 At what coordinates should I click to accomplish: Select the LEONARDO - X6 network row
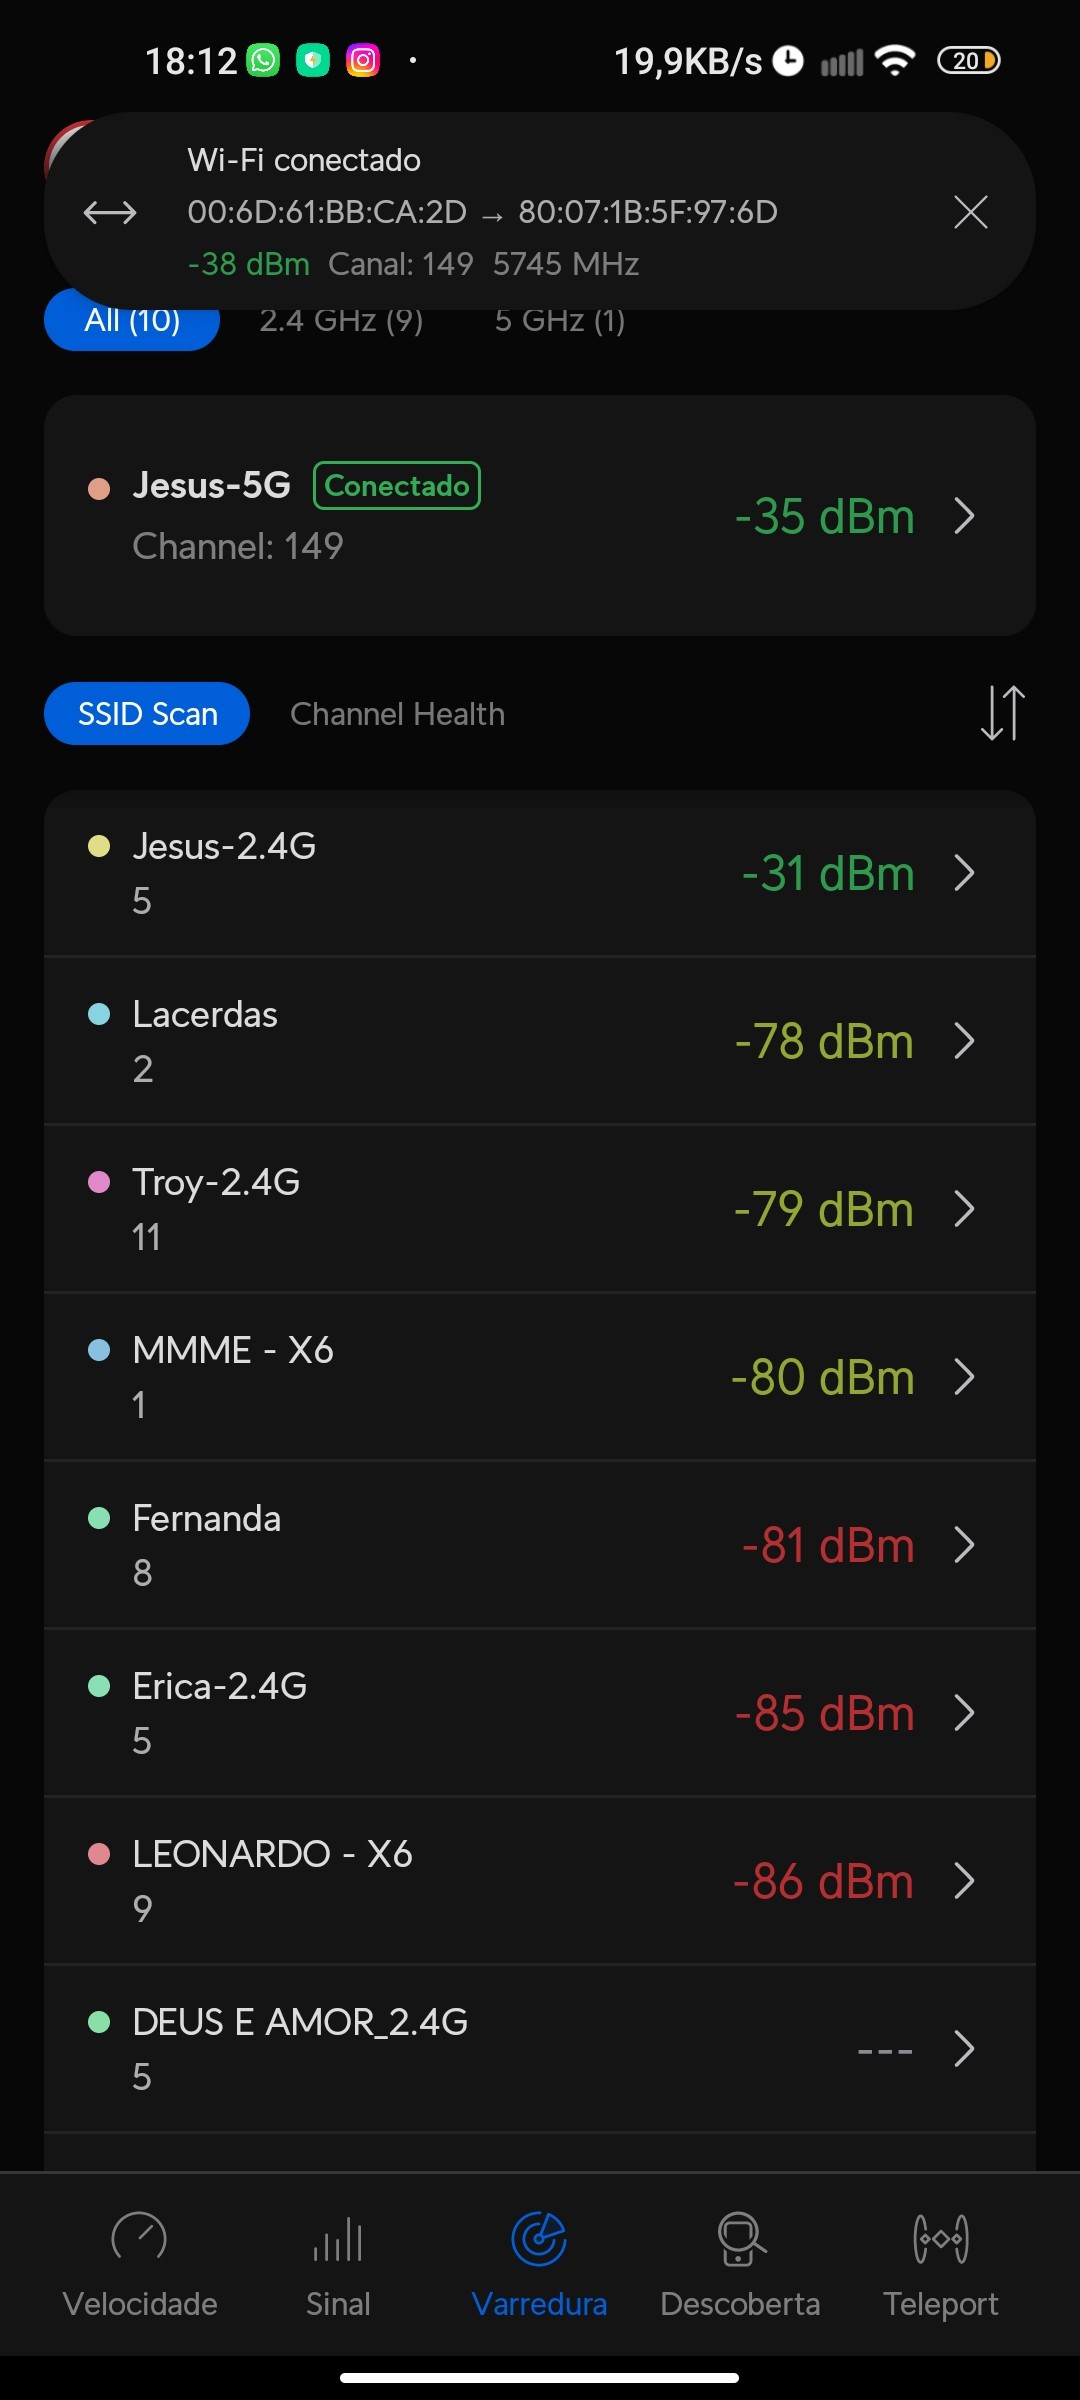(540, 1881)
